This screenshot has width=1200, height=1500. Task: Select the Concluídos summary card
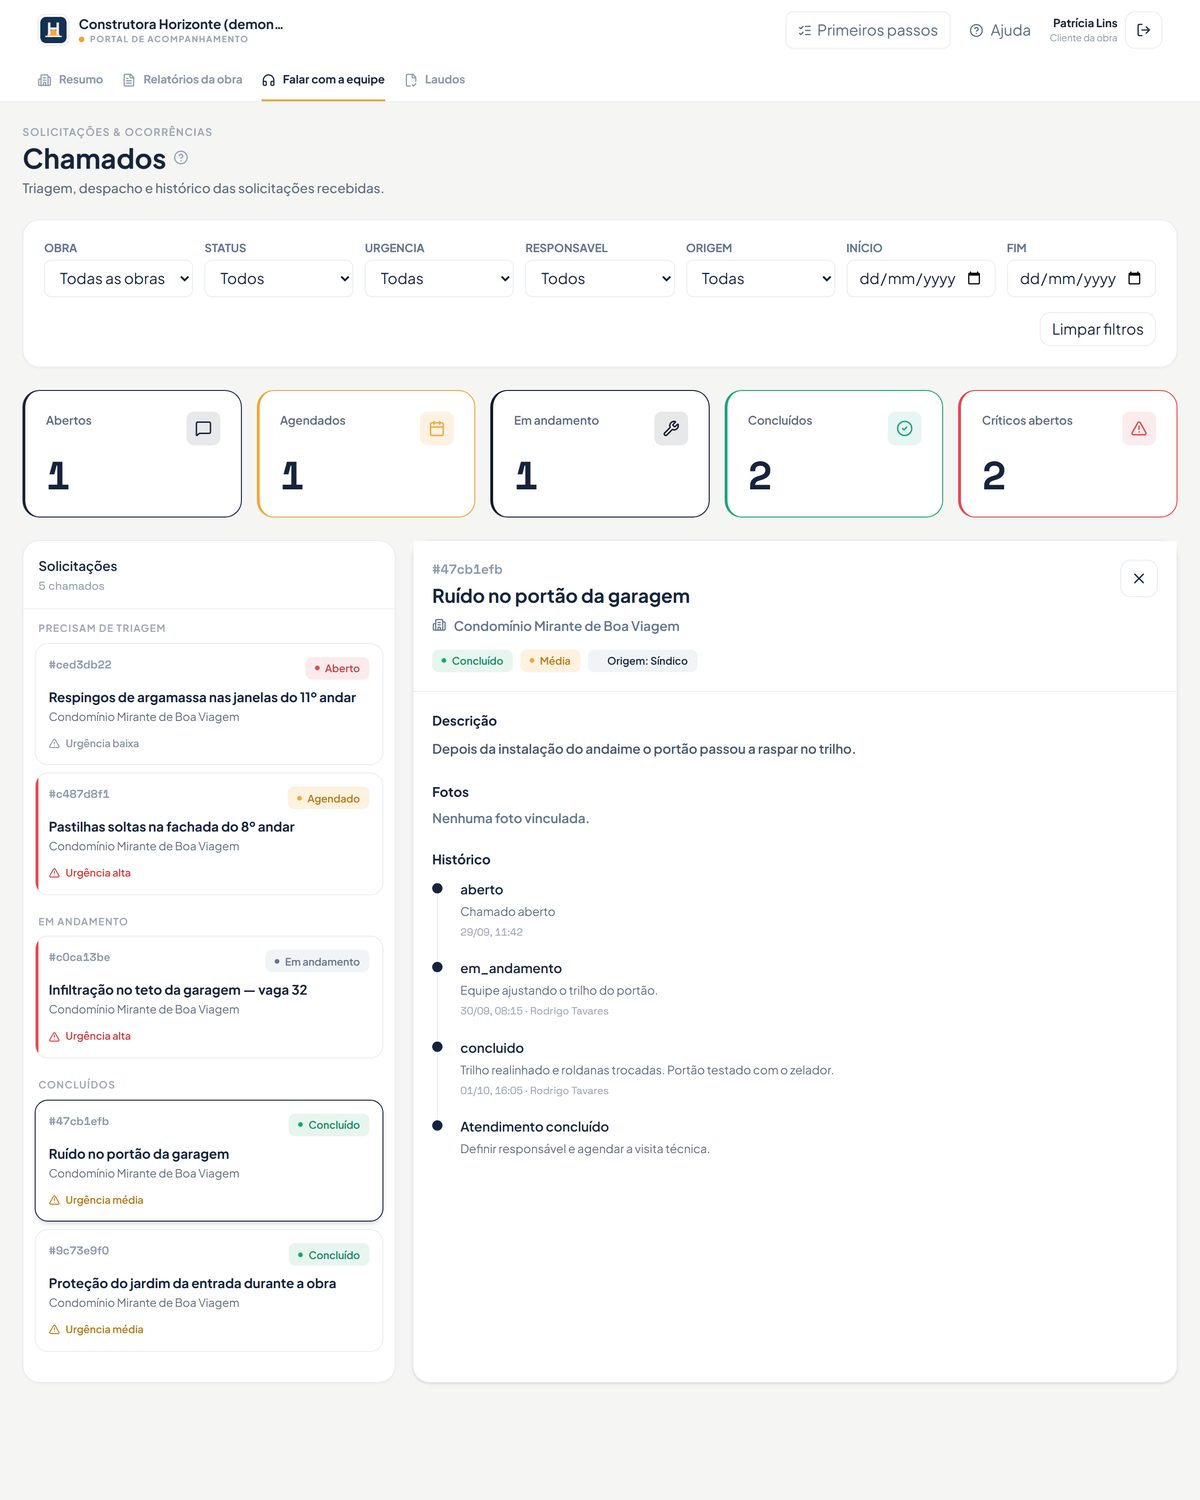[x=834, y=453]
